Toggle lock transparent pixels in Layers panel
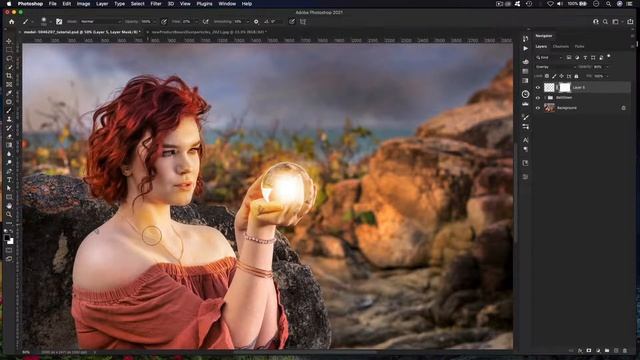The height and width of the screenshot is (360, 640). click(x=547, y=76)
